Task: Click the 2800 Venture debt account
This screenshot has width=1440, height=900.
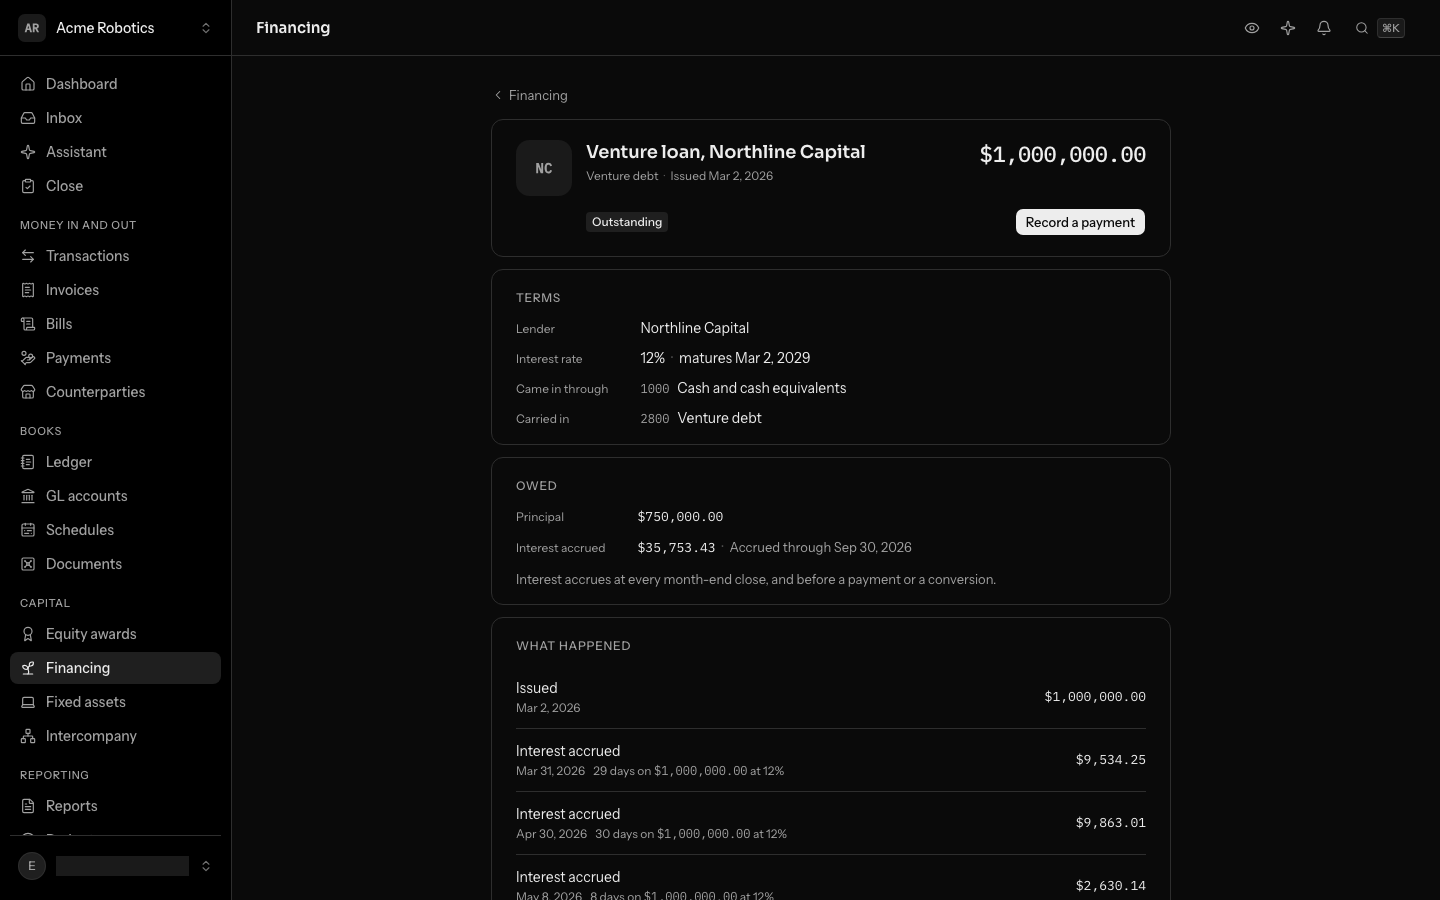Action: click(x=701, y=418)
